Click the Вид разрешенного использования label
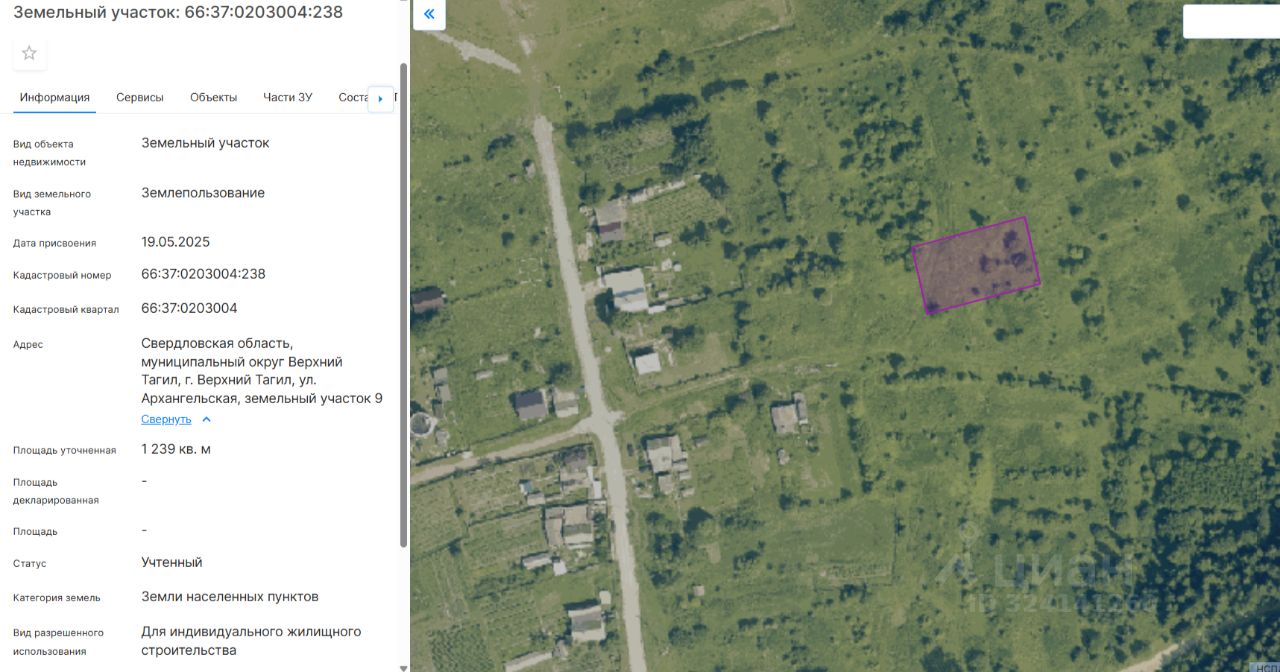The width and height of the screenshot is (1280, 672). click(58, 642)
